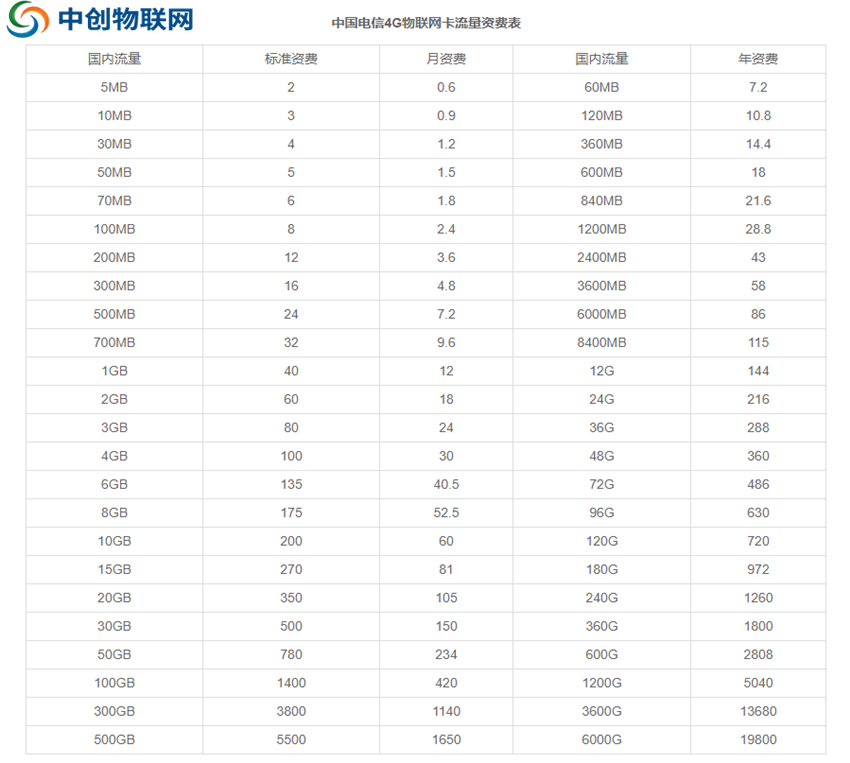850x763 pixels.
Task: Click the 6000G yearly traffic cell
Action: (x=601, y=740)
